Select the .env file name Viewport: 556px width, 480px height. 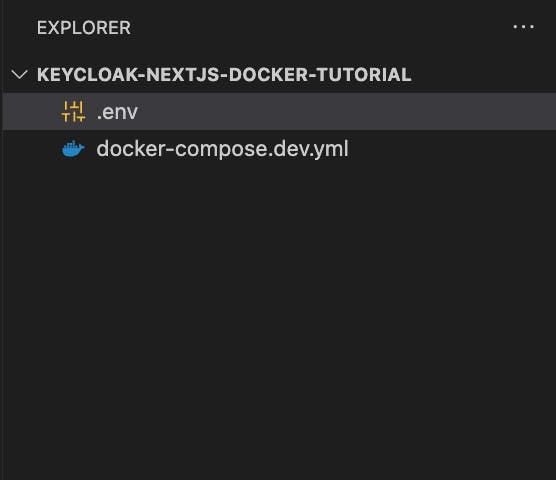tap(117, 112)
